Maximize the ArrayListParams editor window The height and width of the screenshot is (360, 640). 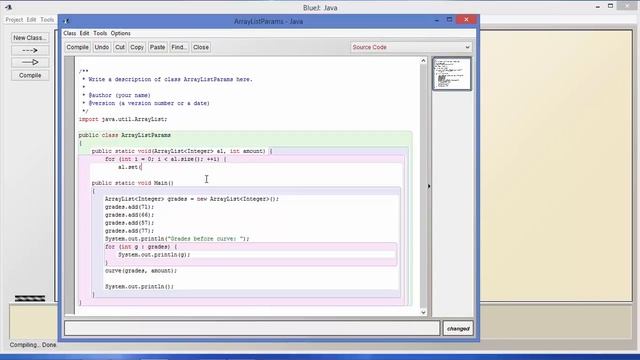tap(449, 20)
